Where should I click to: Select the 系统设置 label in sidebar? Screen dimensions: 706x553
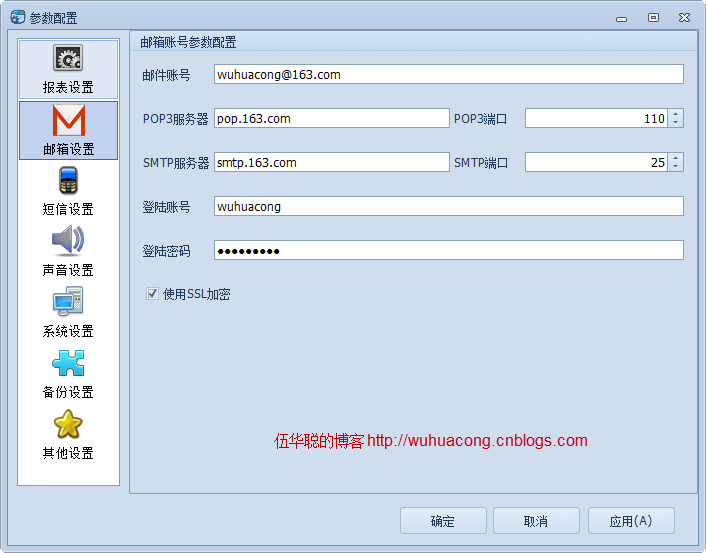click(x=68, y=331)
